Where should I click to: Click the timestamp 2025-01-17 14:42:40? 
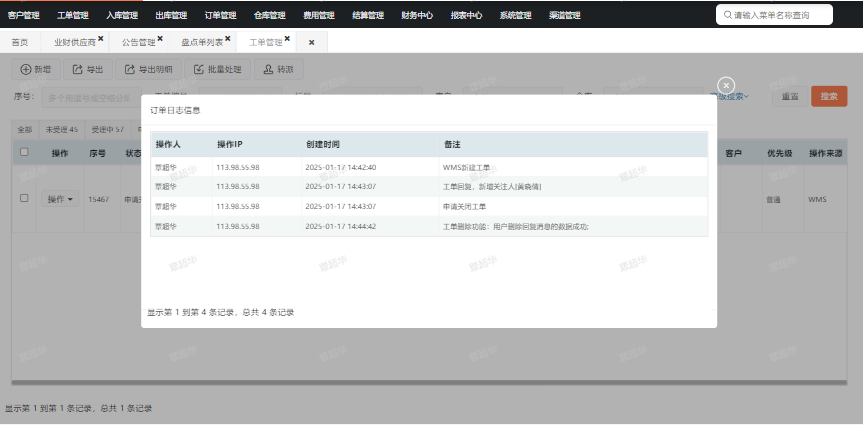click(x=341, y=167)
